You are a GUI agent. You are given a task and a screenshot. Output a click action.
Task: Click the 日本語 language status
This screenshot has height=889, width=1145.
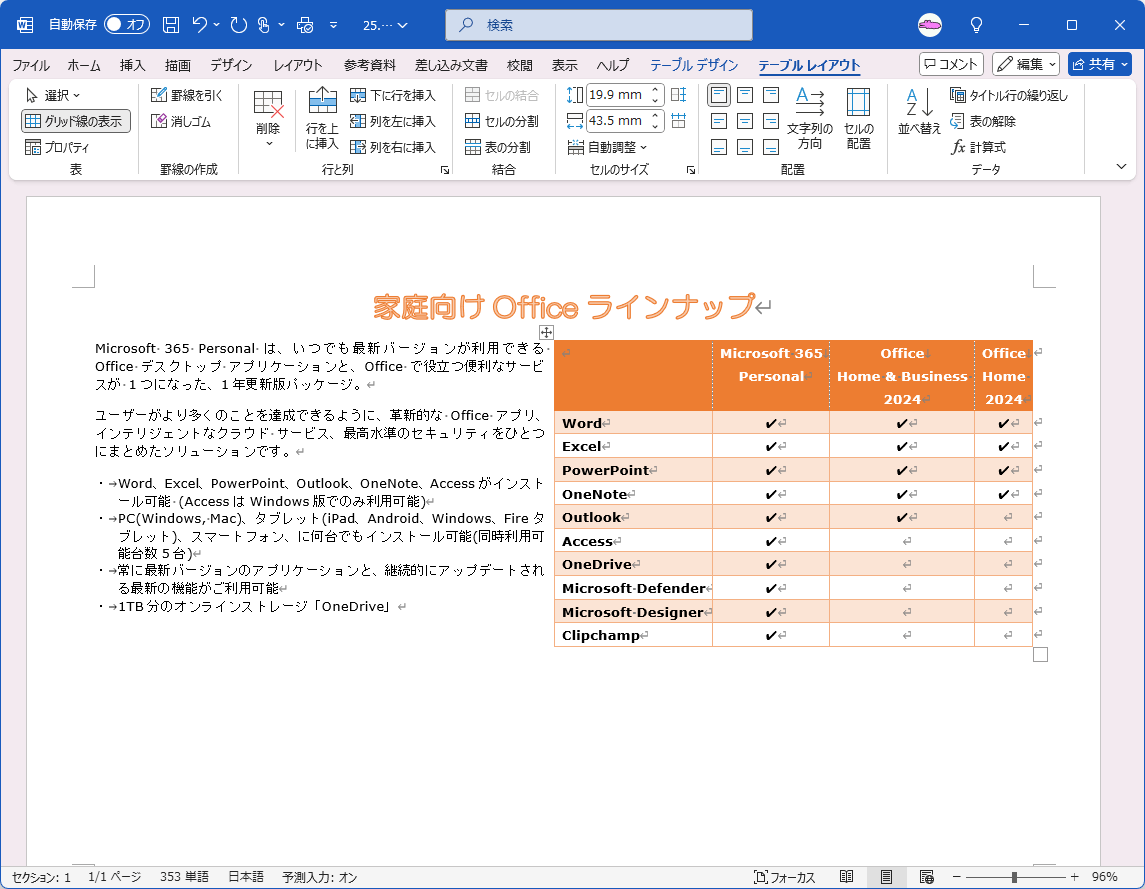246,877
